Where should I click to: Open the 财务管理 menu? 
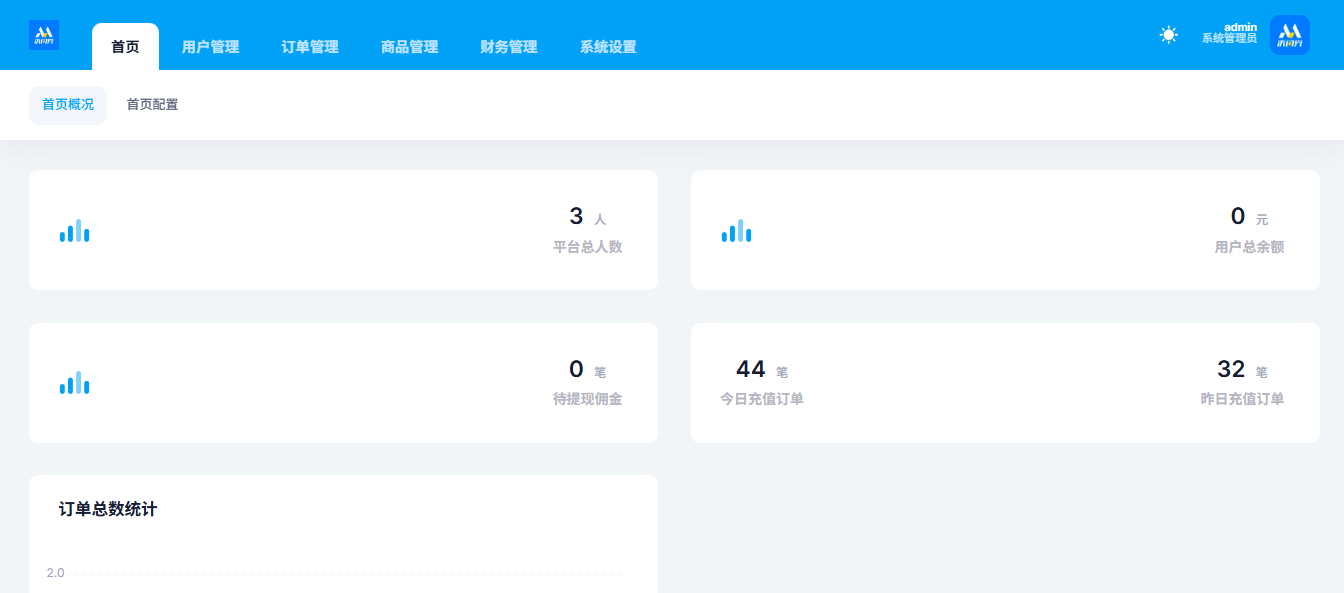coord(509,47)
